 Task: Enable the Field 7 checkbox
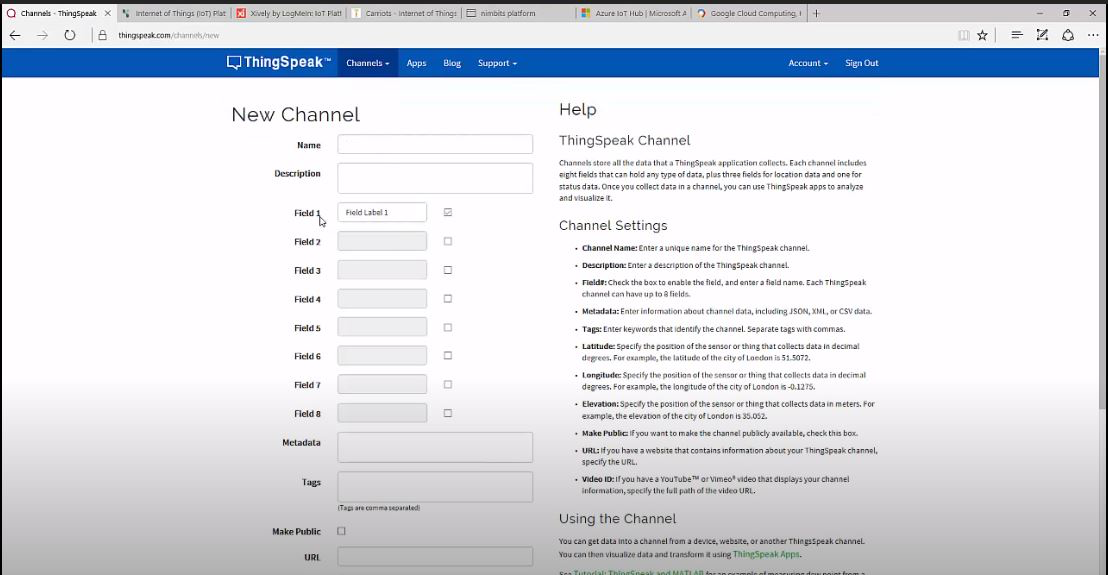pos(448,385)
